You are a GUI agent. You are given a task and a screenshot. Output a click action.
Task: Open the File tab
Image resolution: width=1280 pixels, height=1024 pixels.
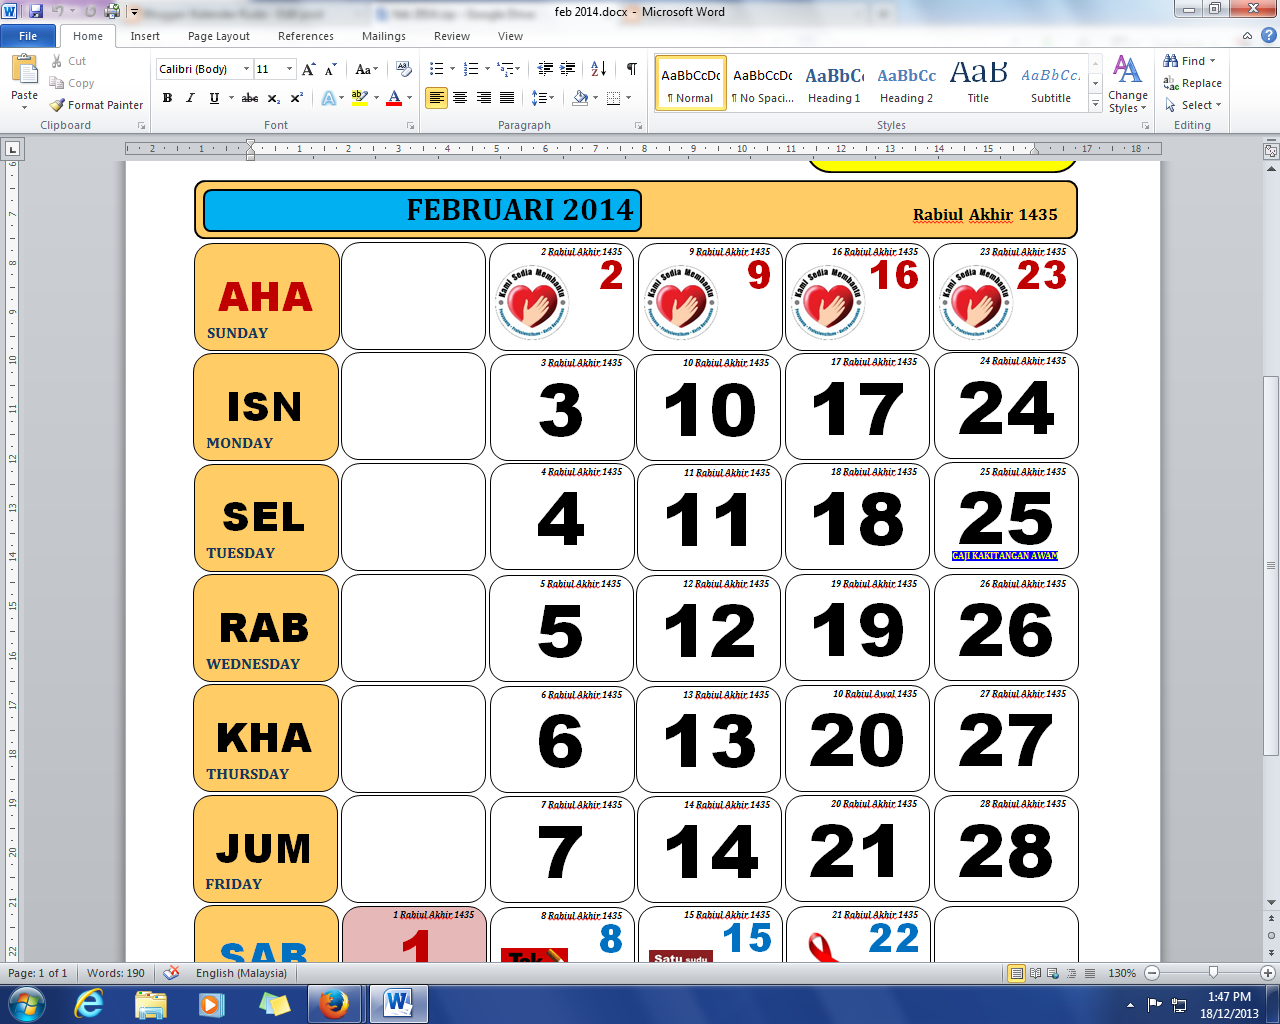tap(28, 36)
